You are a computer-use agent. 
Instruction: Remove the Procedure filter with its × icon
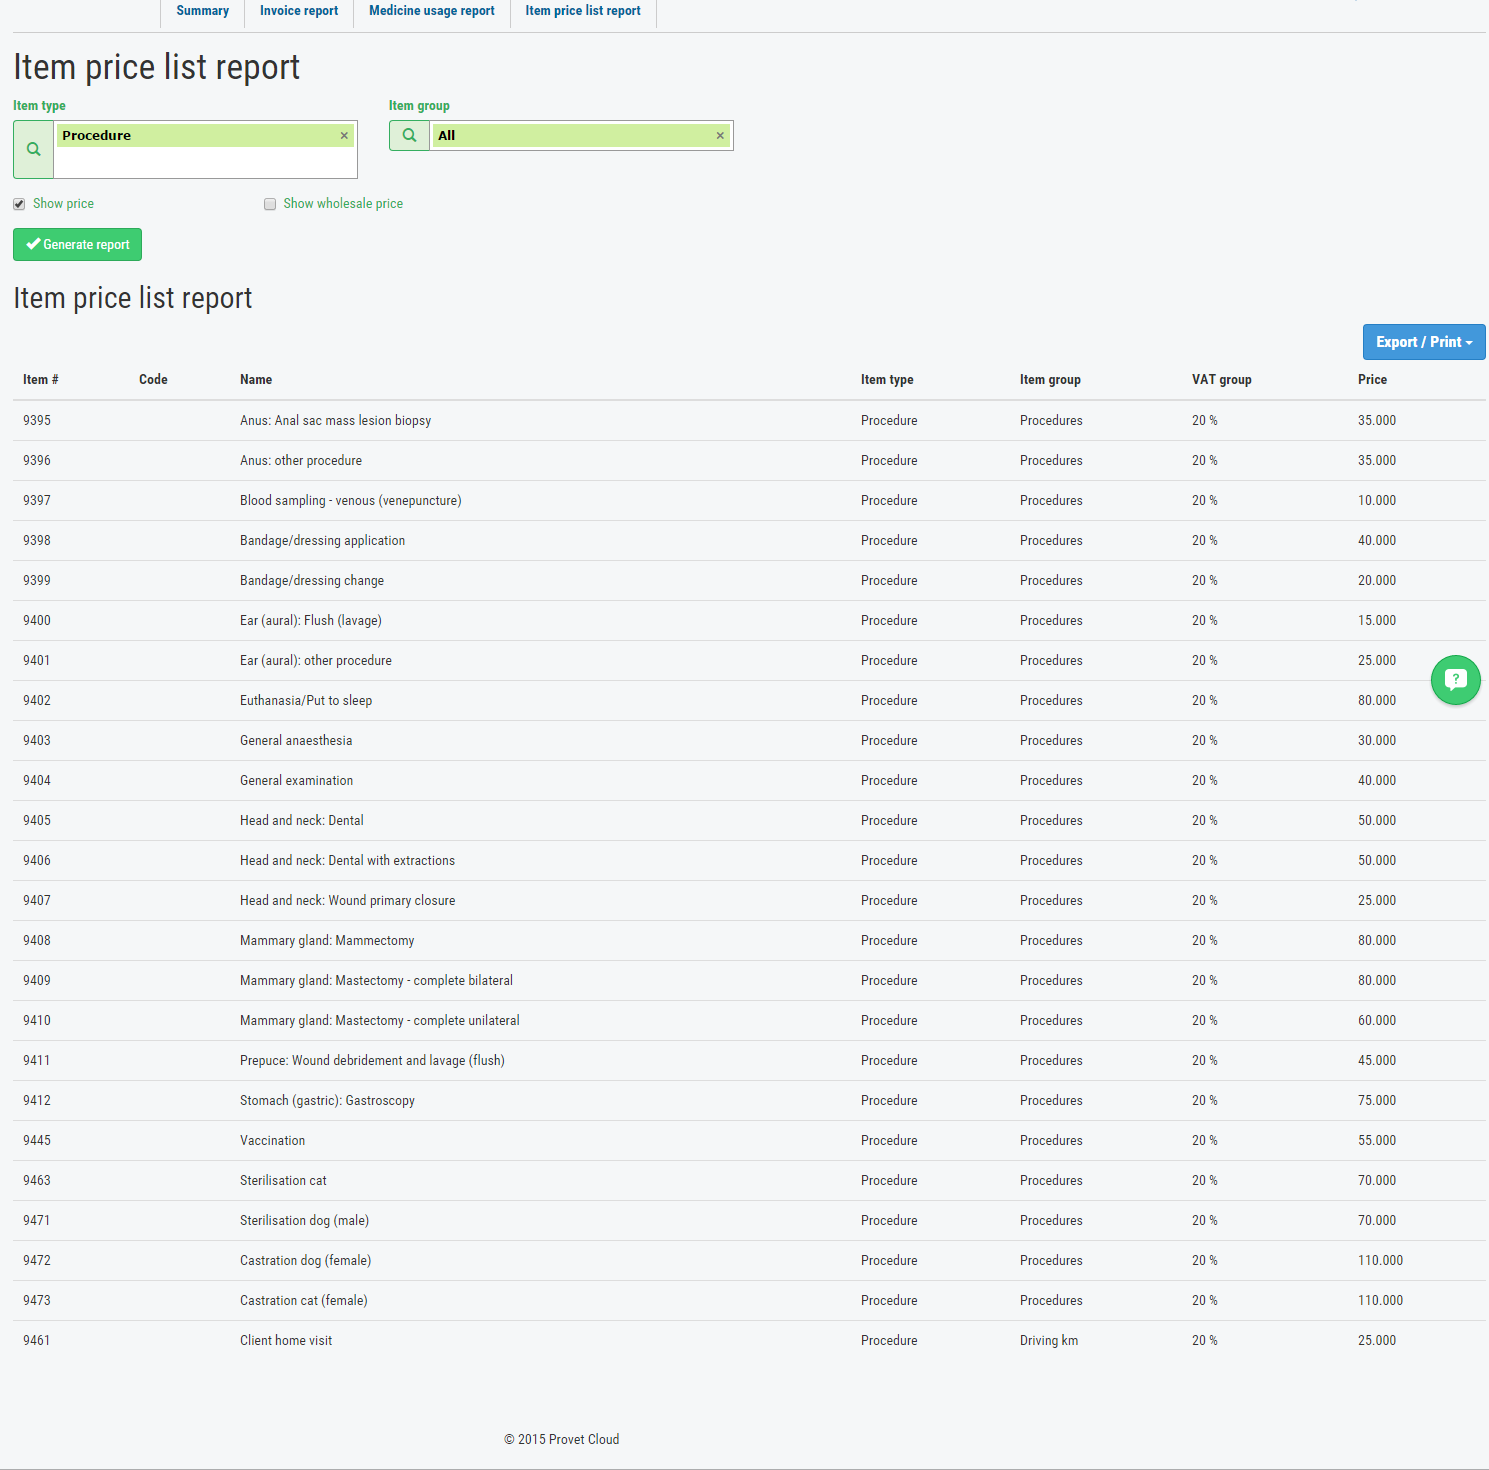pos(344,135)
